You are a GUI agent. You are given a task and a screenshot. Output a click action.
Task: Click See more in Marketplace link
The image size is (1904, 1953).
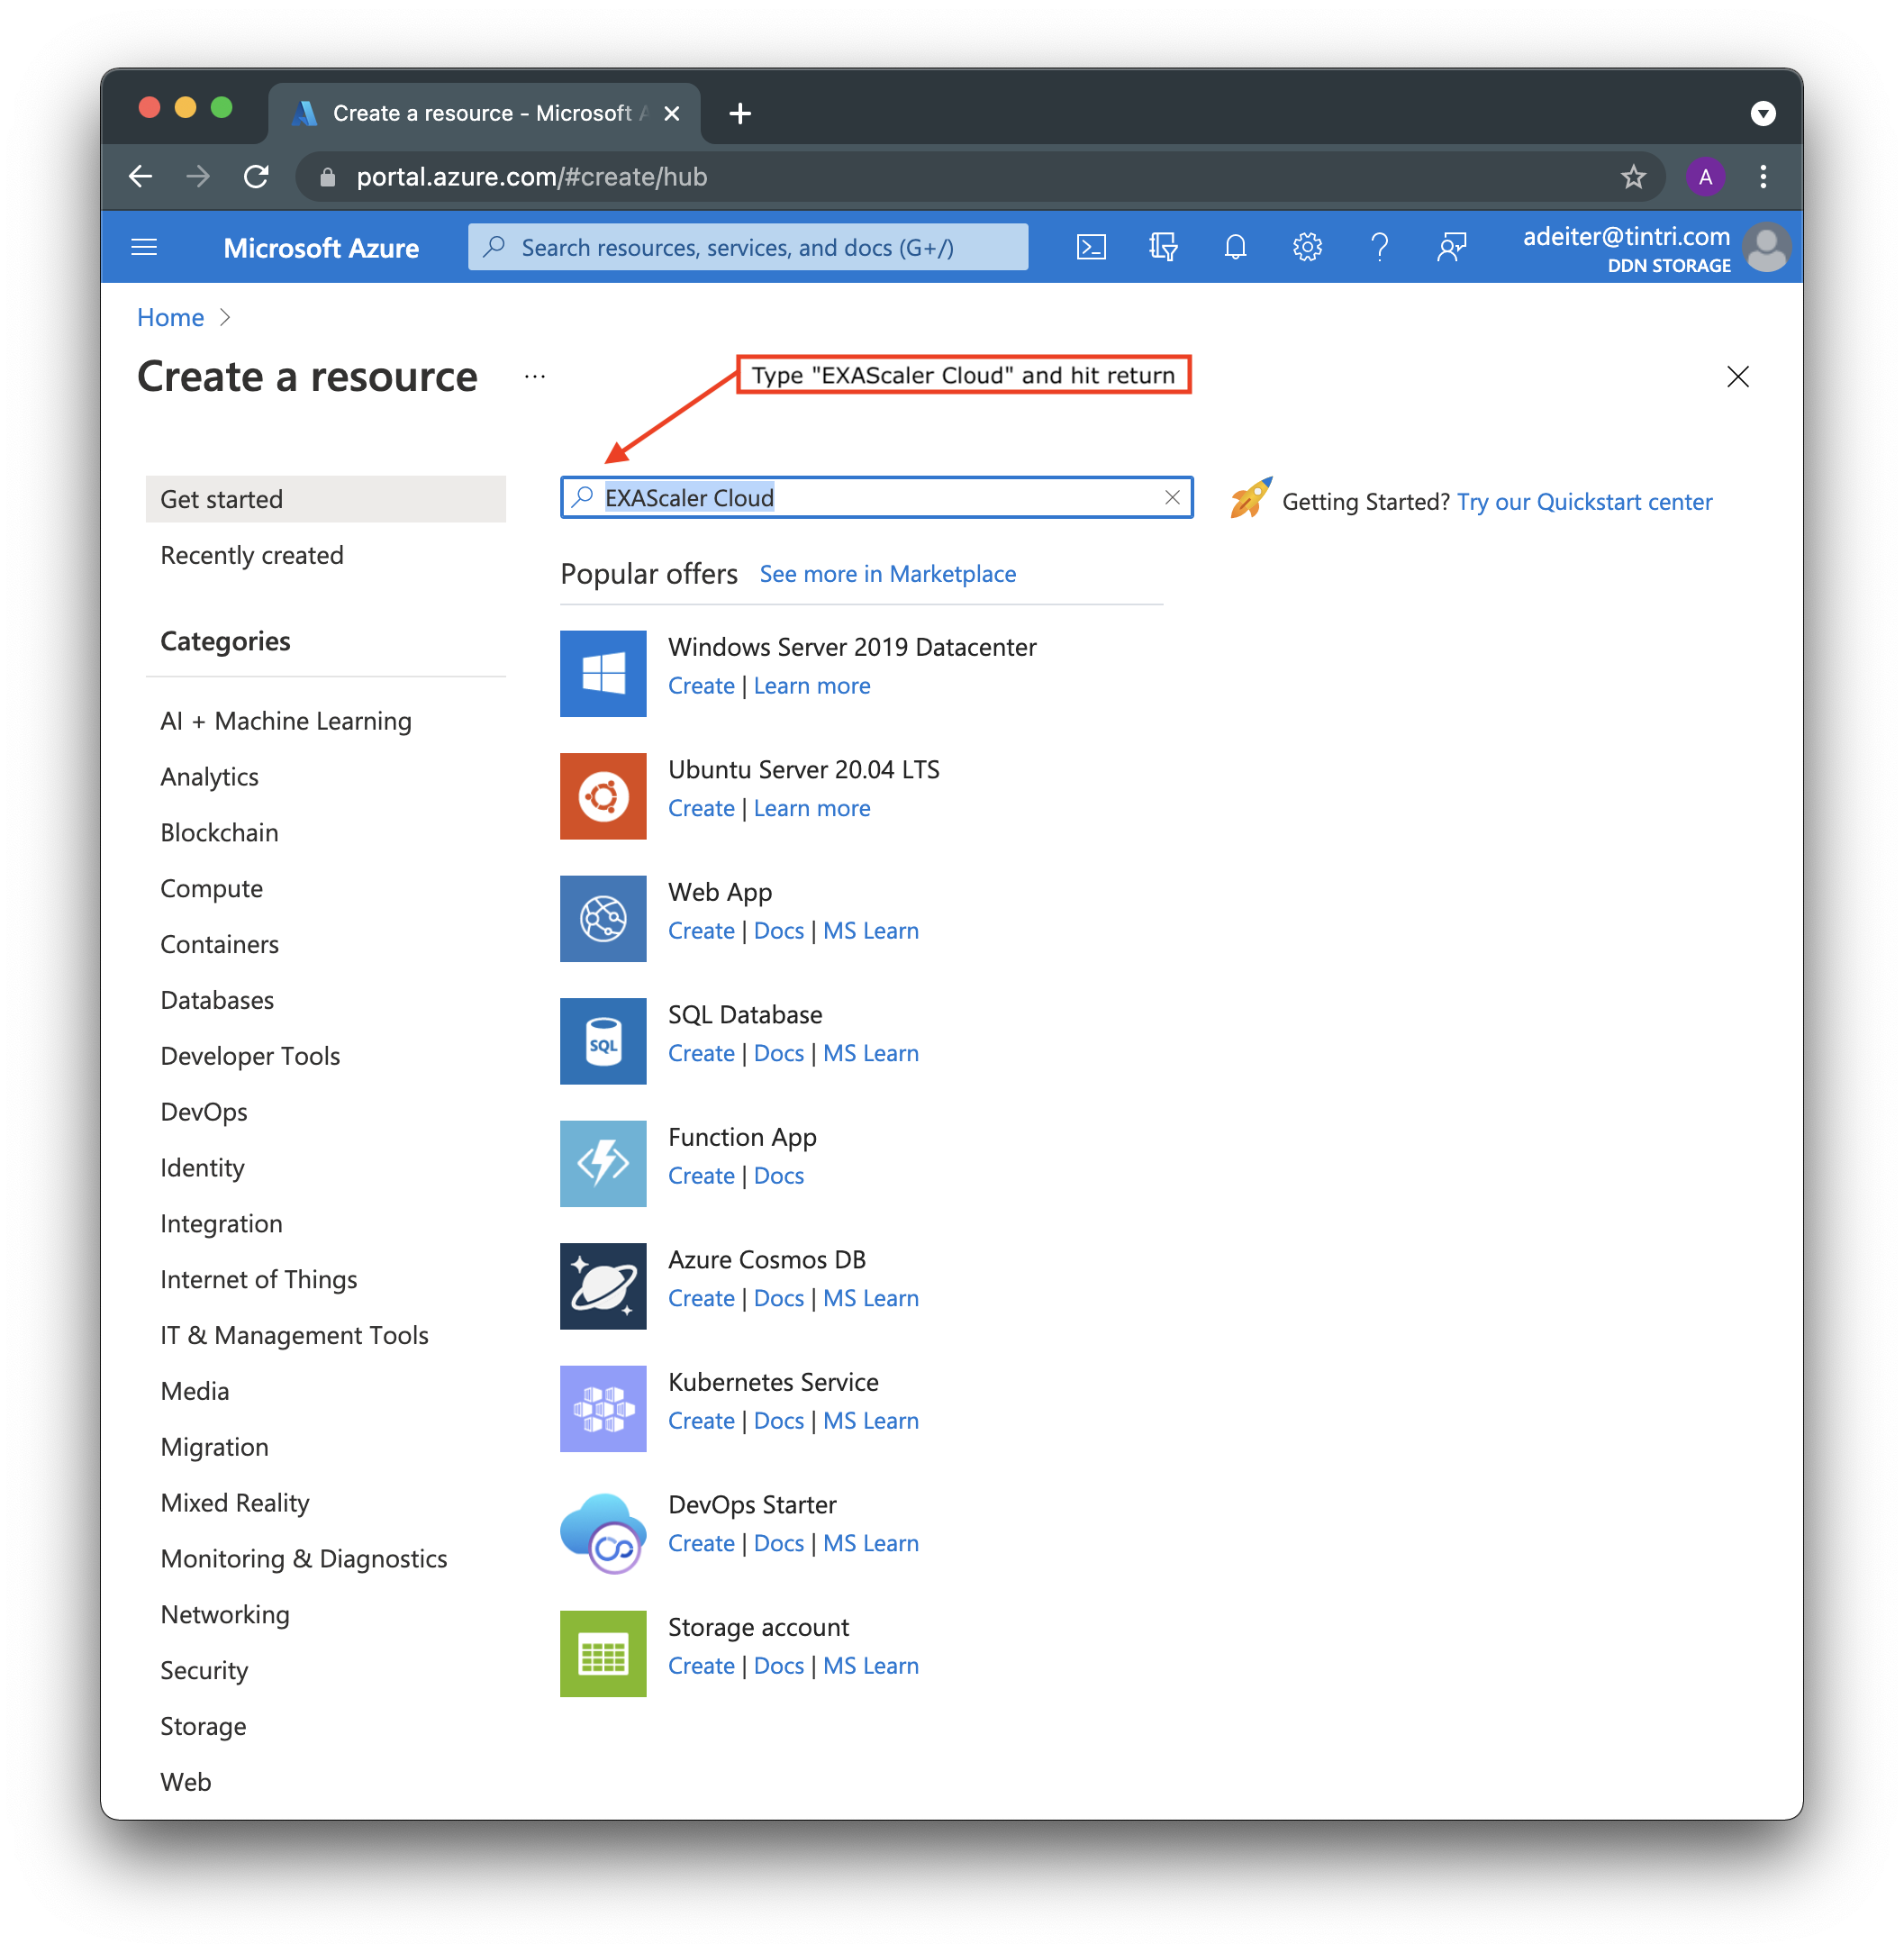(887, 574)
